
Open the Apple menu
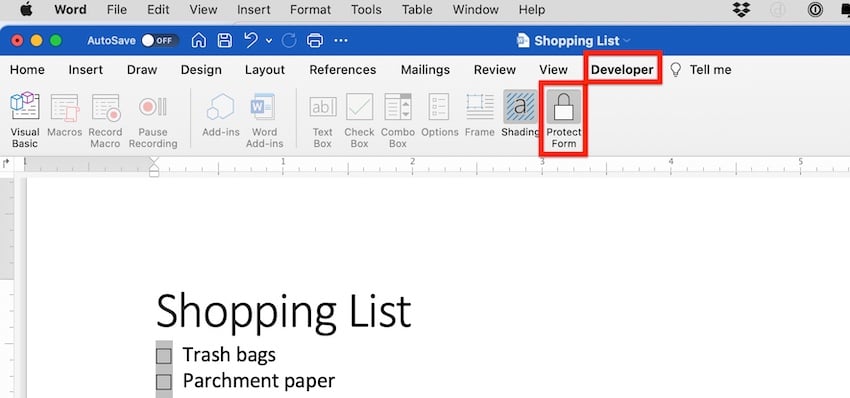(26, 10)
